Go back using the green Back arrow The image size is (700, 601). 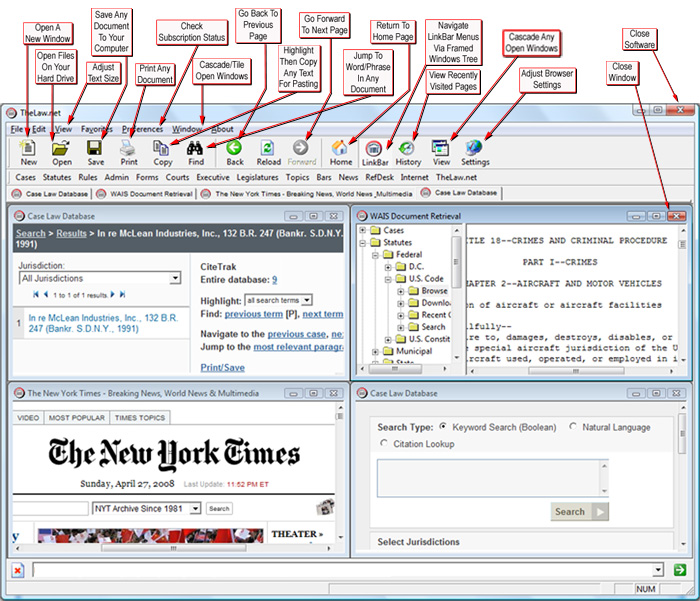coord(234,147)
